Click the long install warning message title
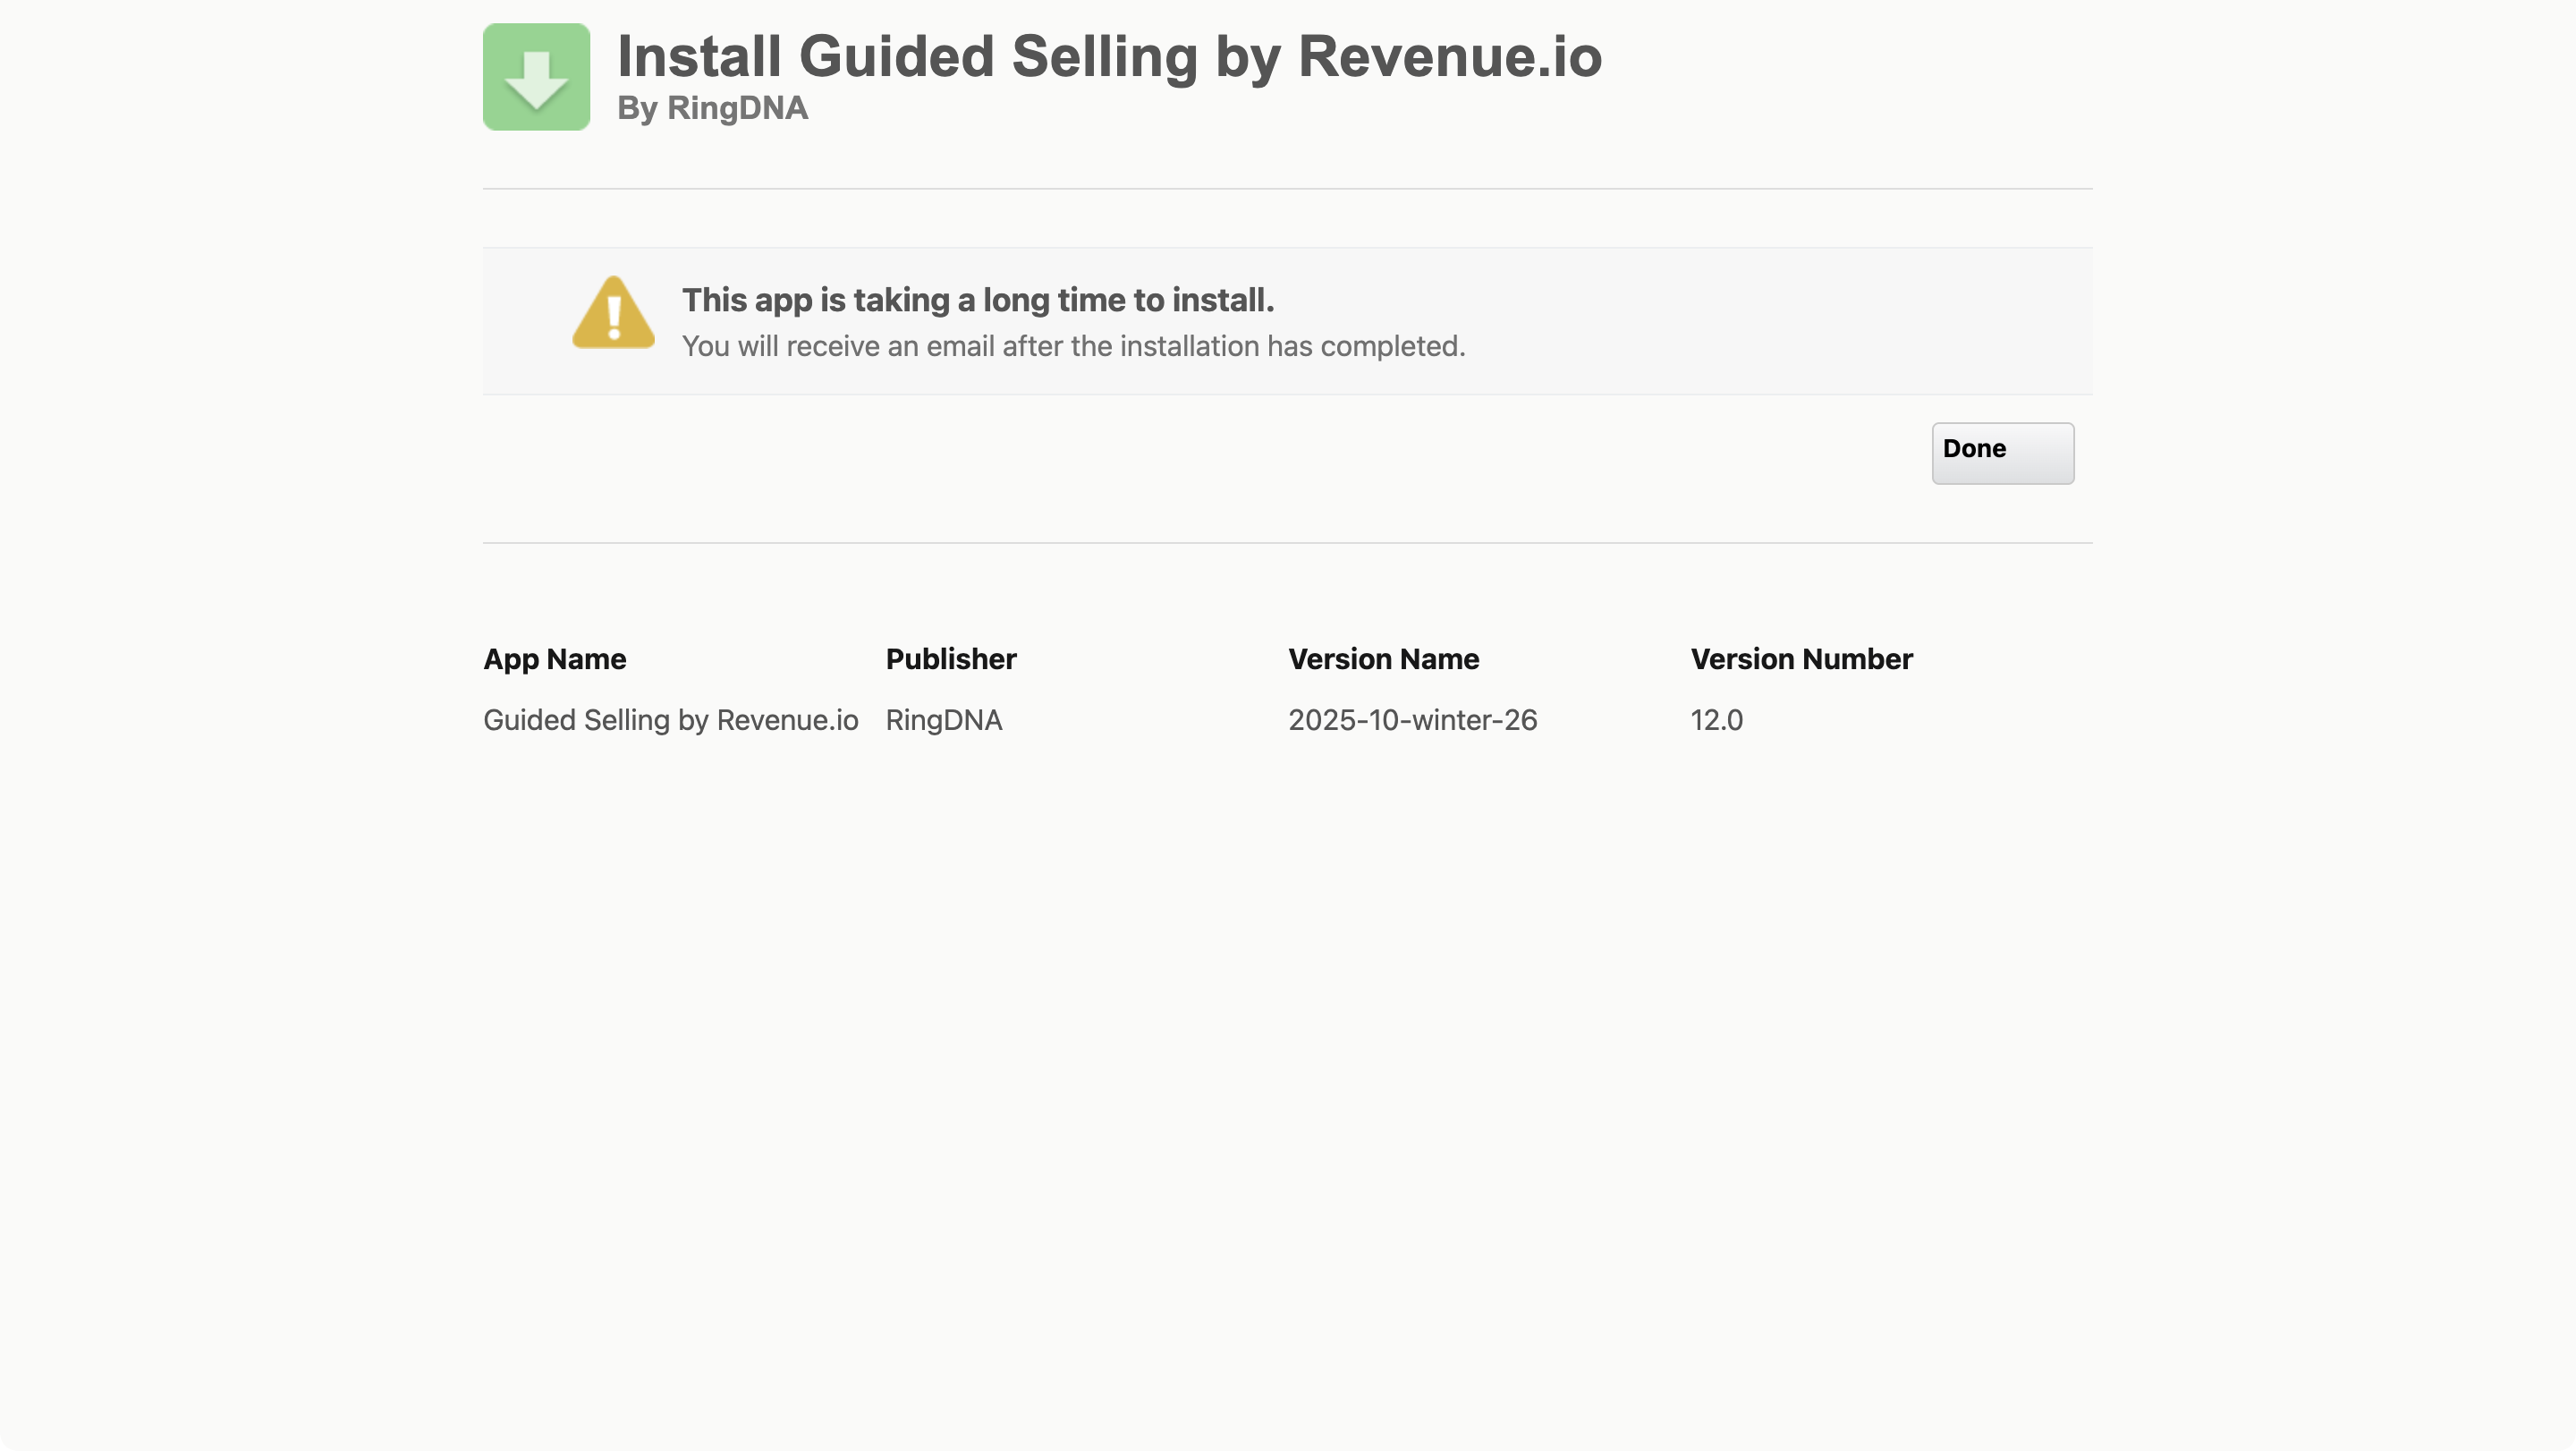The height and width of the screenshot is (1451, 2576). tap(977, 300)
